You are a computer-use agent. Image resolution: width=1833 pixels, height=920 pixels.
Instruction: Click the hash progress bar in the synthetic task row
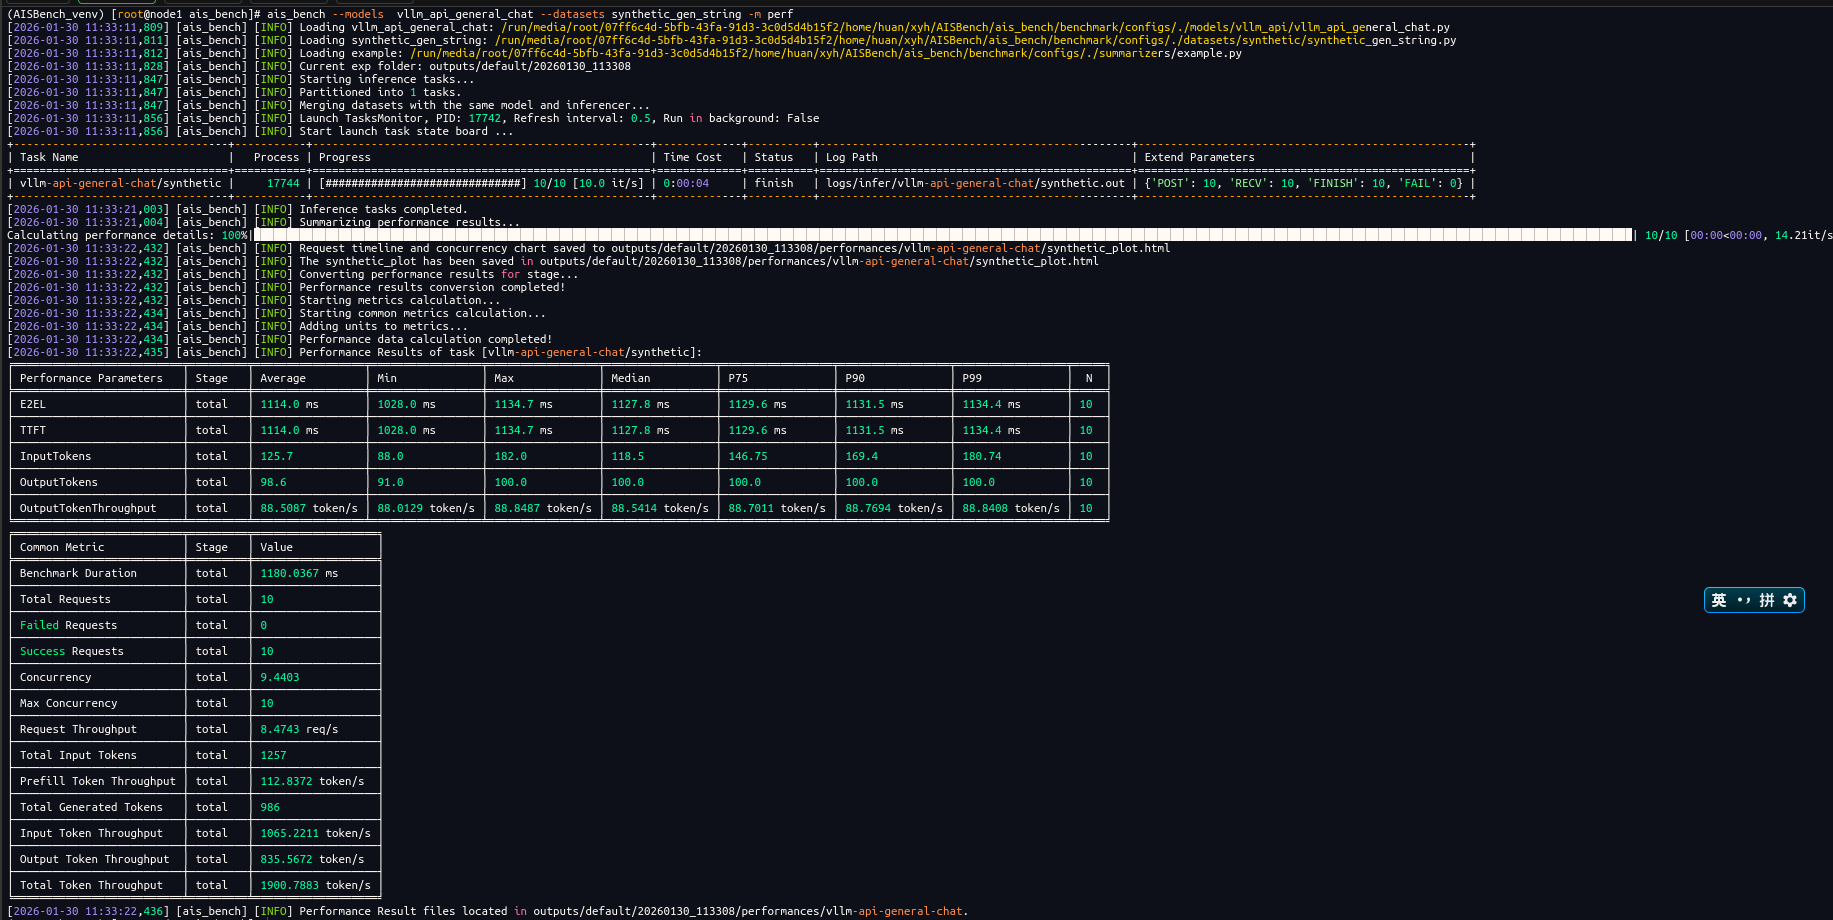click(x=423, y=183)
